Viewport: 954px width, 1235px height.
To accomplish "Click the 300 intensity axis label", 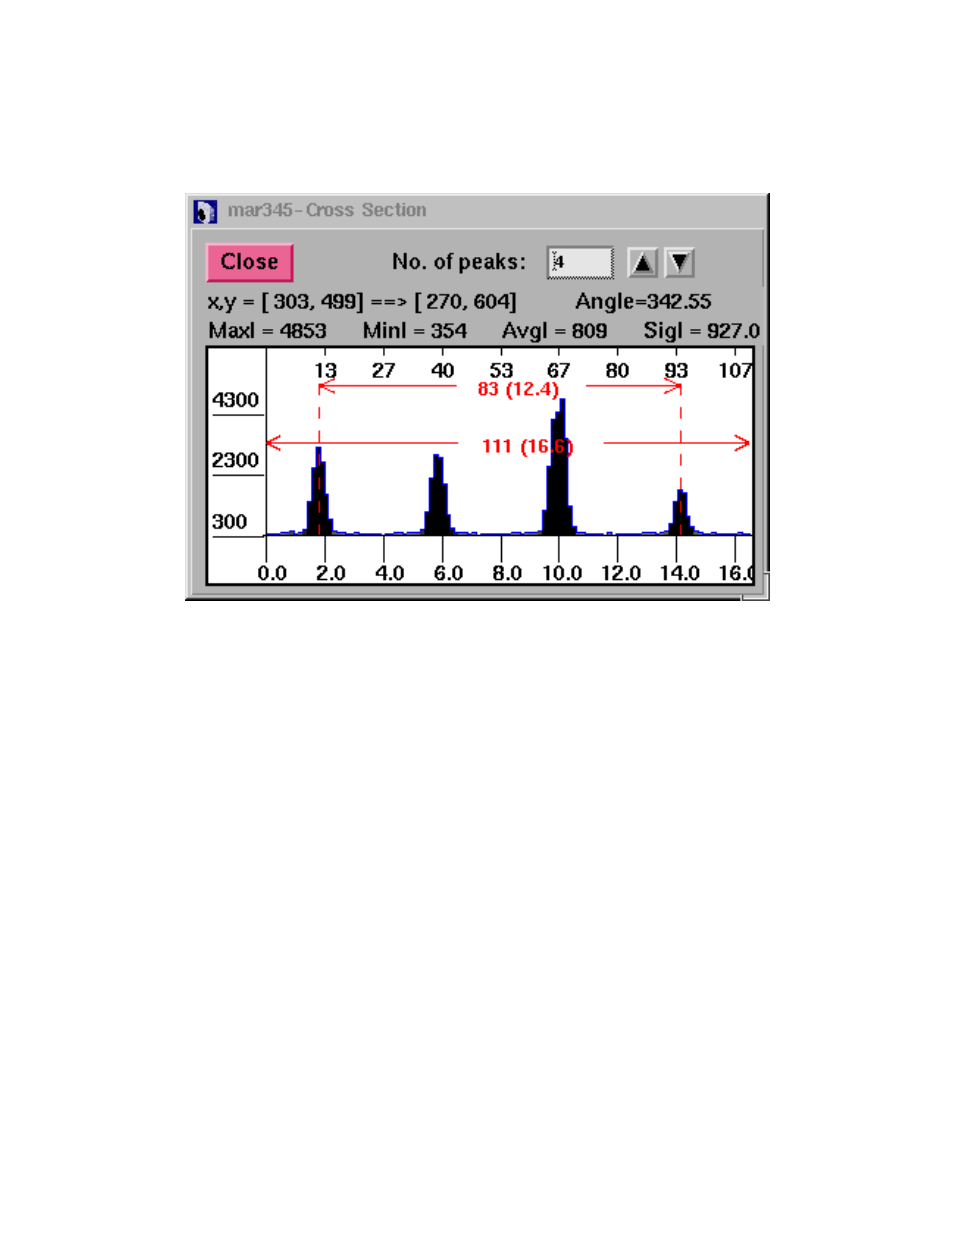I will point(229,521).
